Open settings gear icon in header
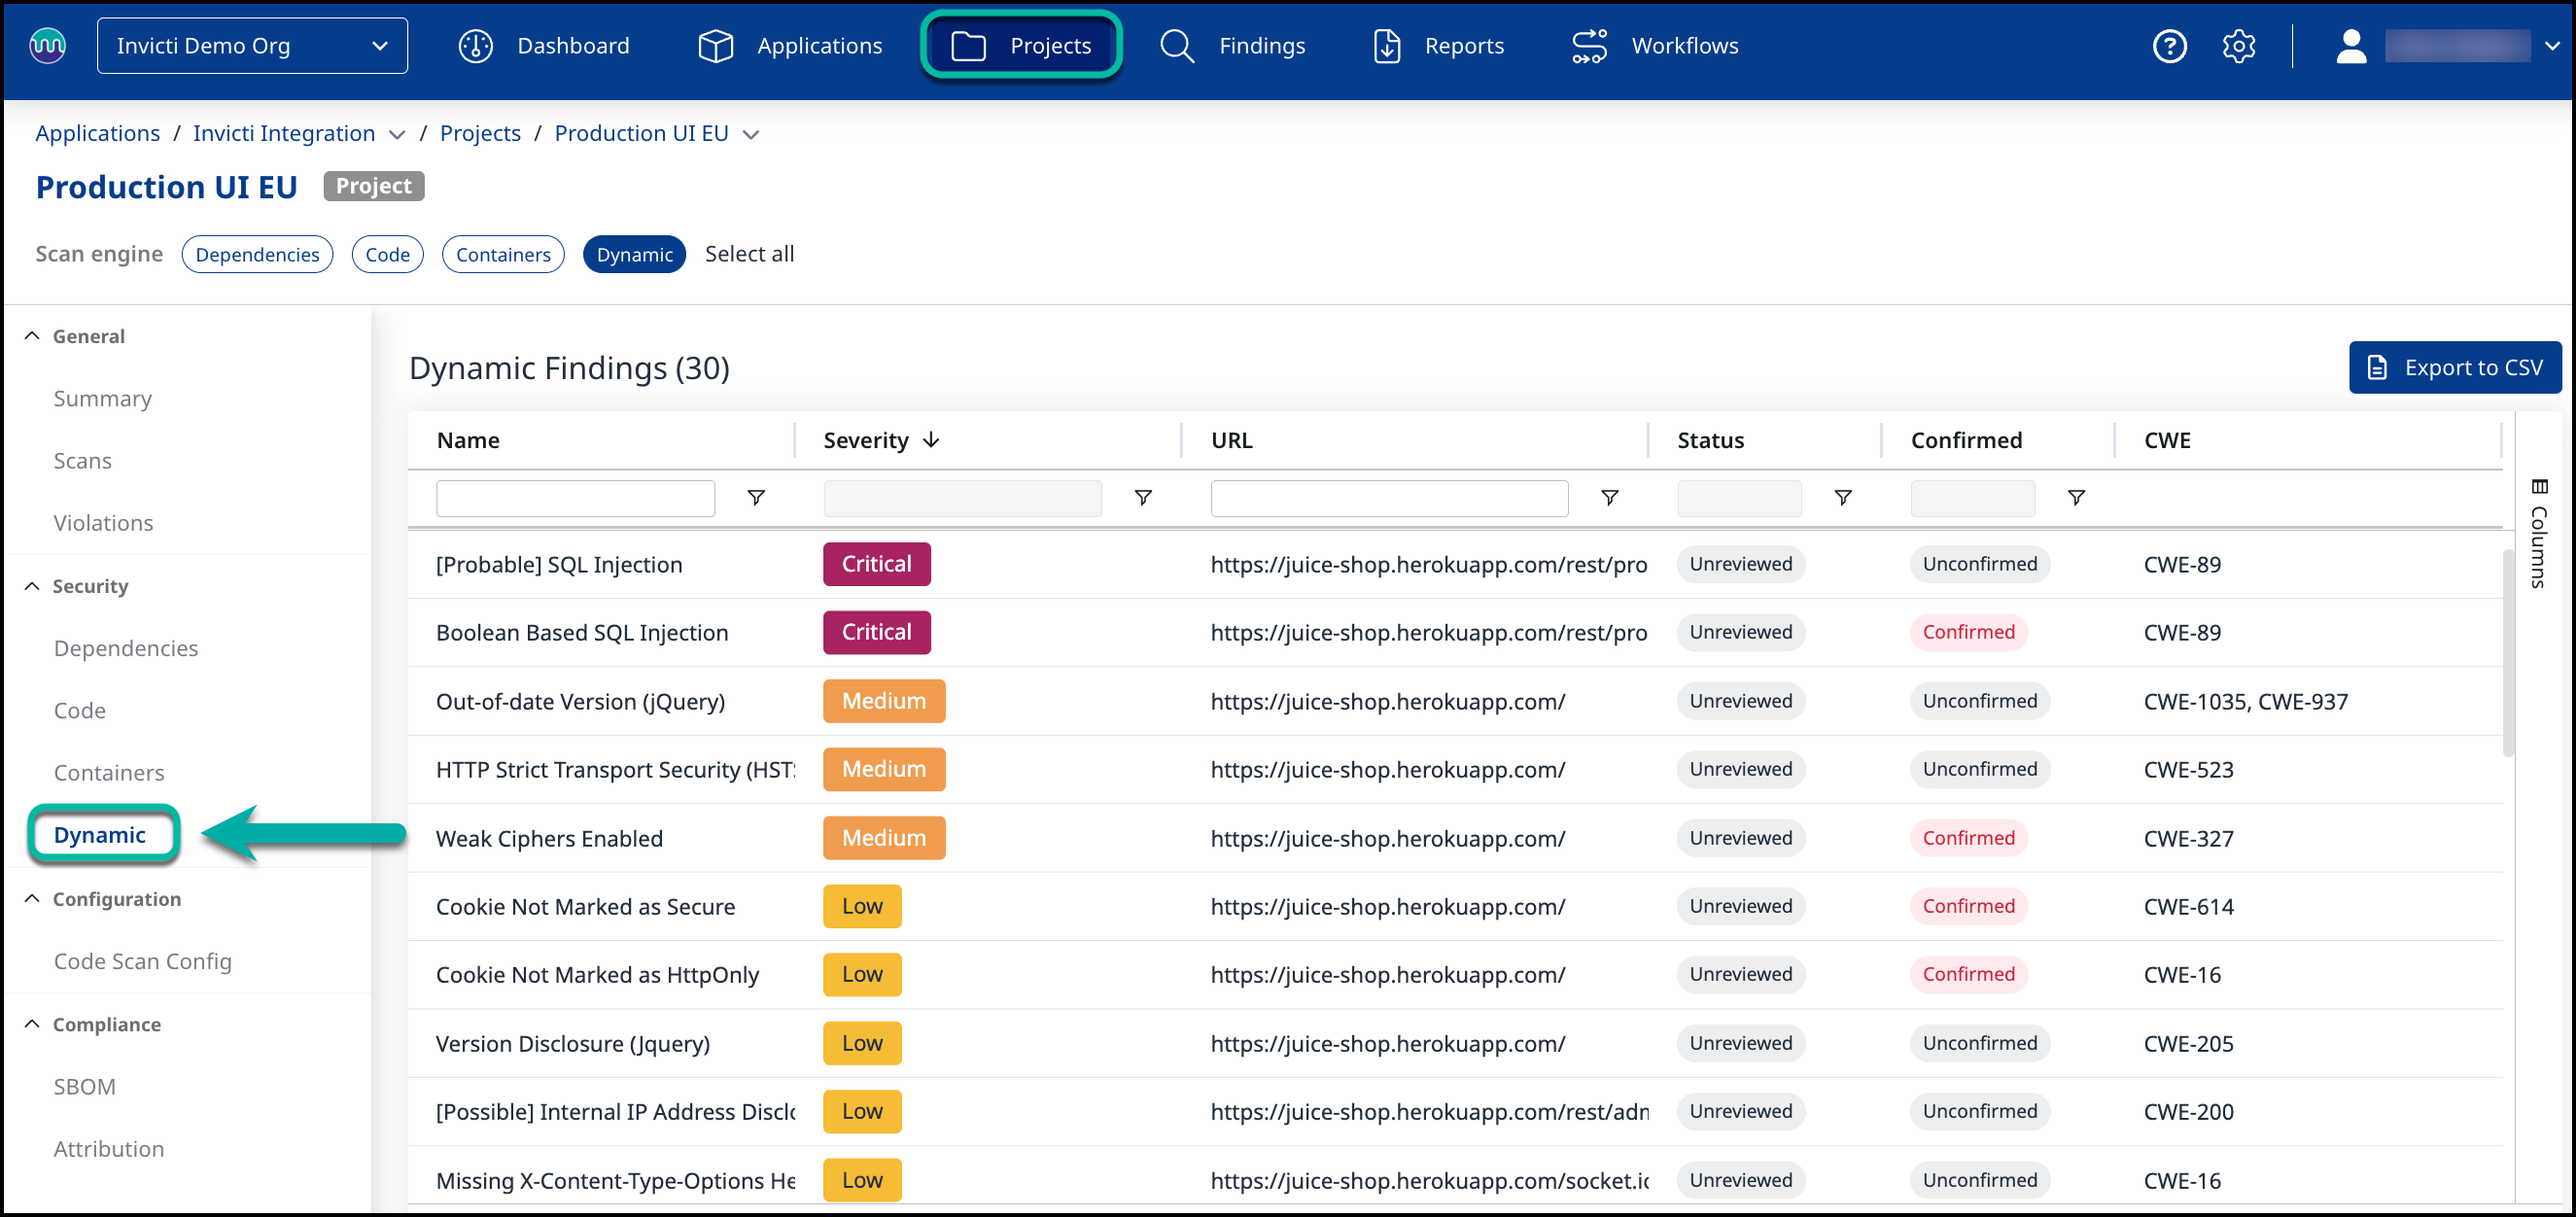The height and width of the screenshot is (1217, 2576). coord(2238,46)
